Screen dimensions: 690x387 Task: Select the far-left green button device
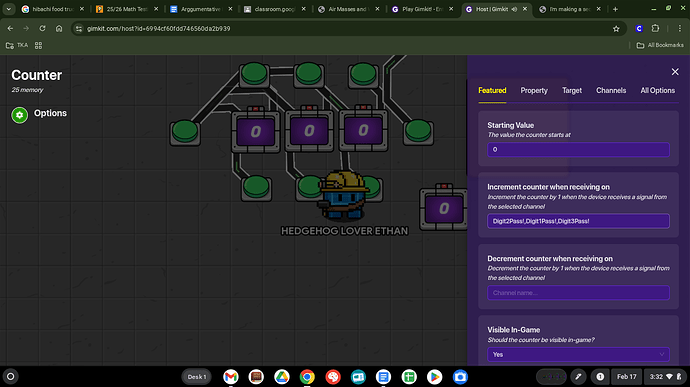pyautogui.click(x=185, y=132)
